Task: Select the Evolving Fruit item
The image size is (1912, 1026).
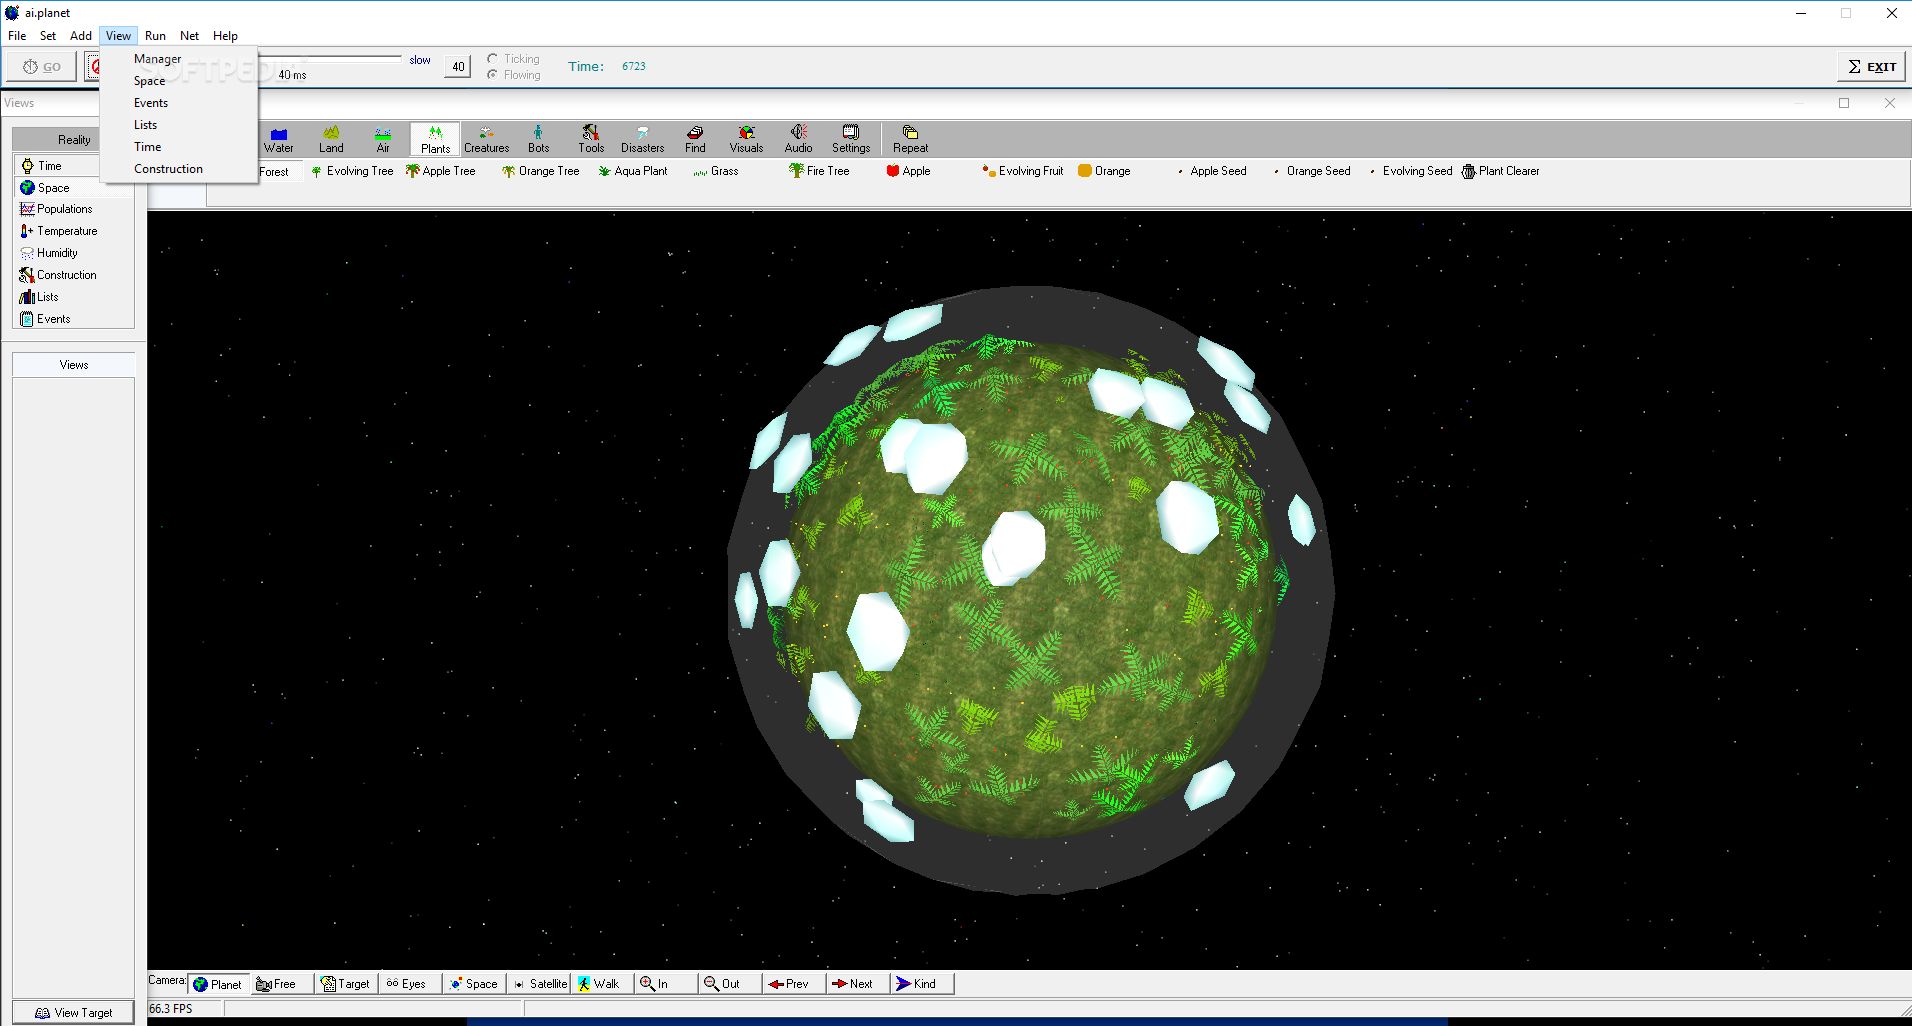Action: (1022, 171)
